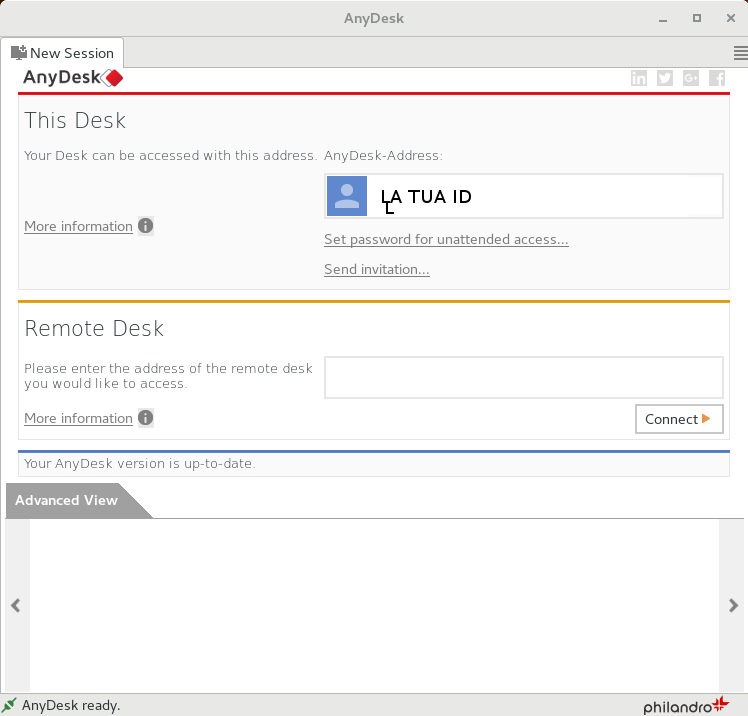Click the philandro logo in status bar
The height and width of the screenshot is (716, 748).
coord(686,705)
